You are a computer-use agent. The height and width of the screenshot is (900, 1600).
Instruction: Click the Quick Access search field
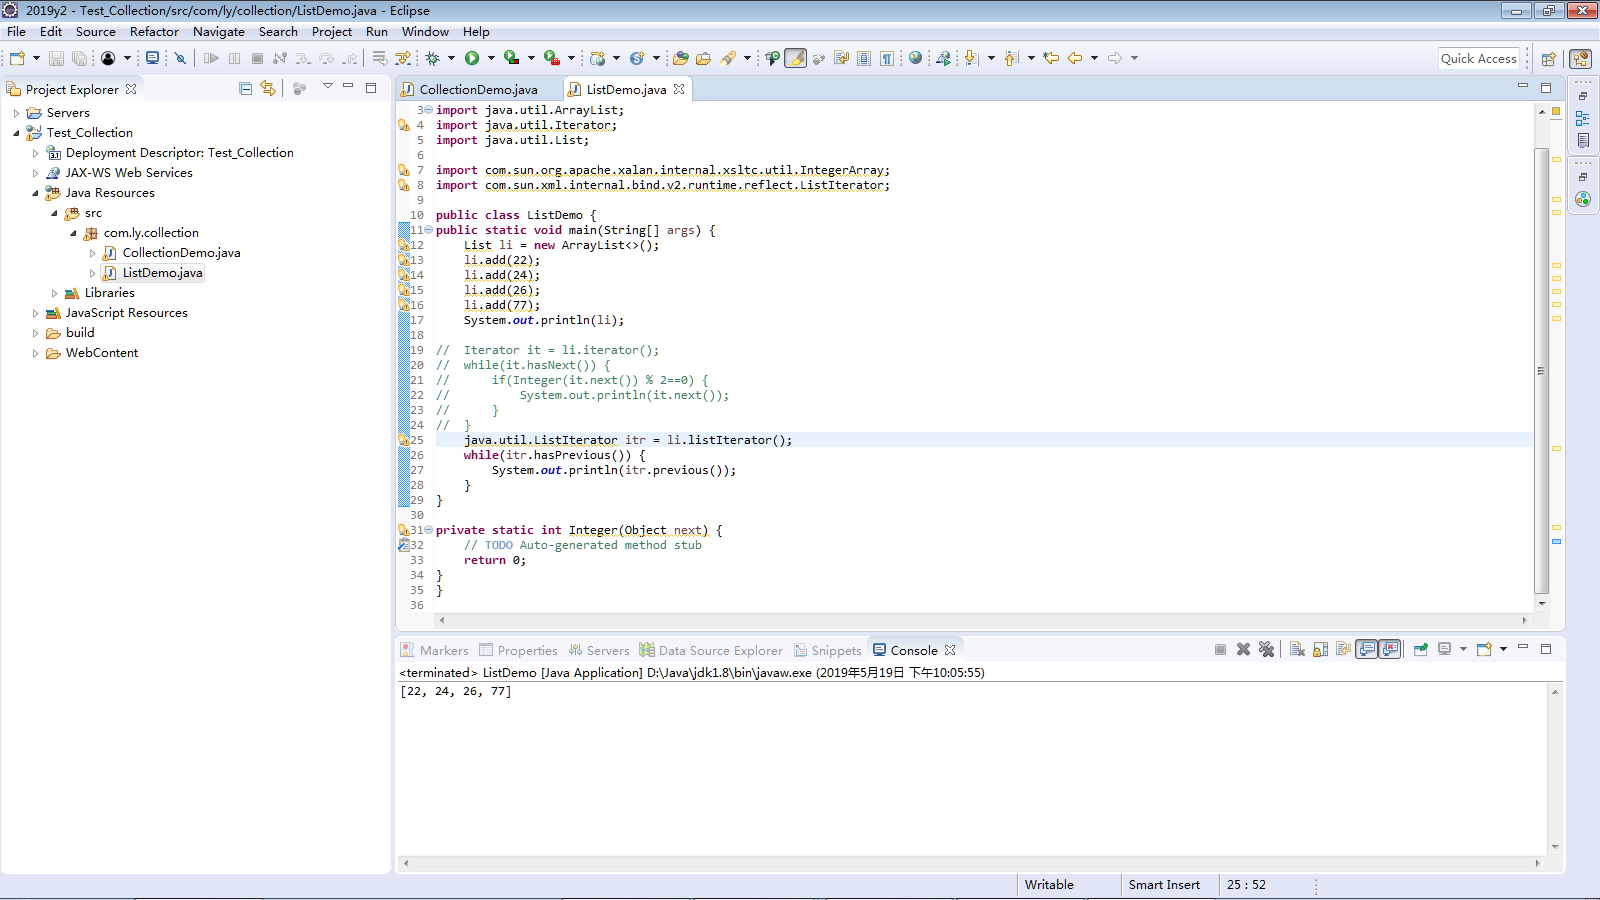[1479, 58]
